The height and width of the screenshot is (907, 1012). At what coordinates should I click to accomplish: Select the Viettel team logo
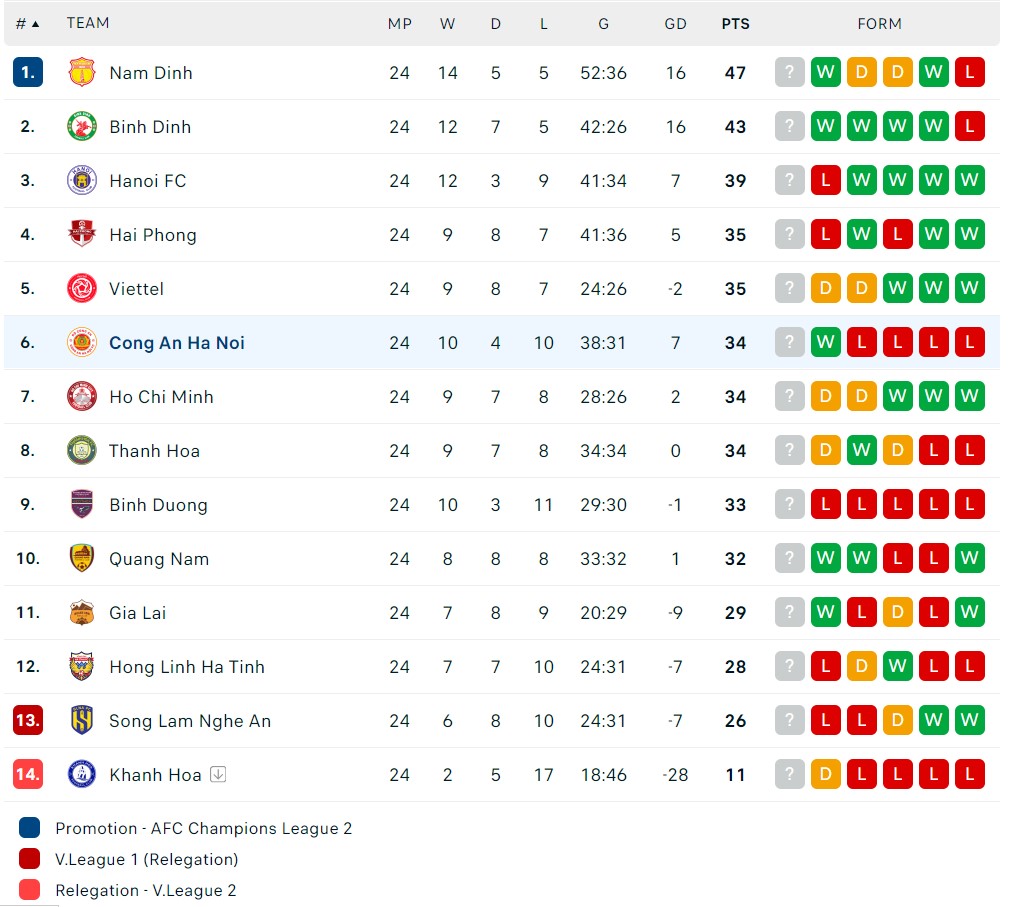click(x=82, y=289)
